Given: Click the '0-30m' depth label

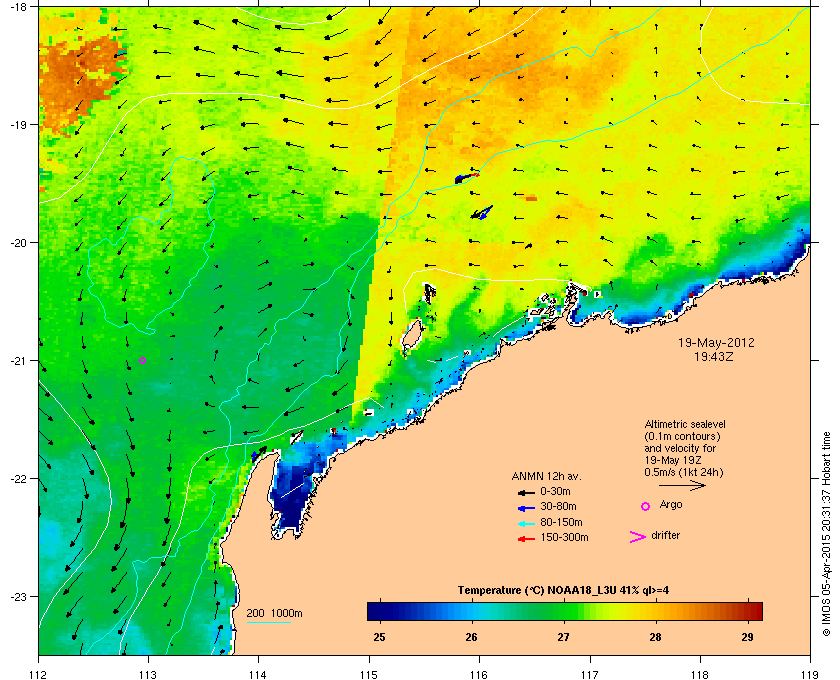Looking at the screenshot, I should (x=555, y=491).
